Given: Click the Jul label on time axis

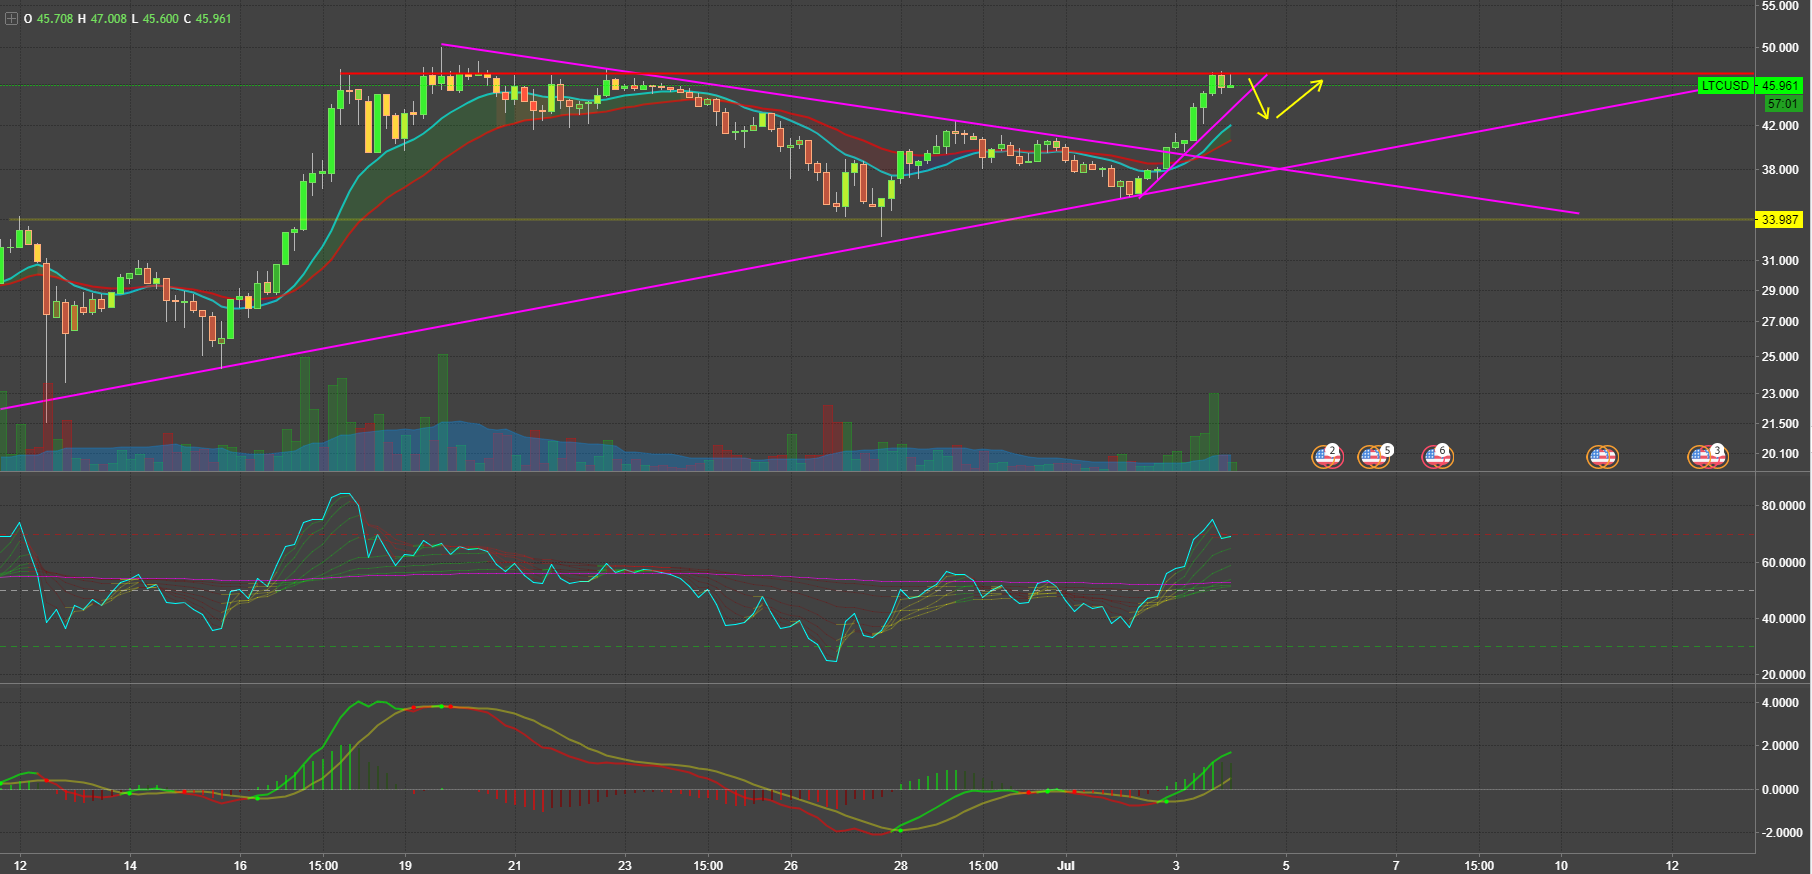Looking at the screenshot, I should pyautogui.click(x=1066, y=865).
